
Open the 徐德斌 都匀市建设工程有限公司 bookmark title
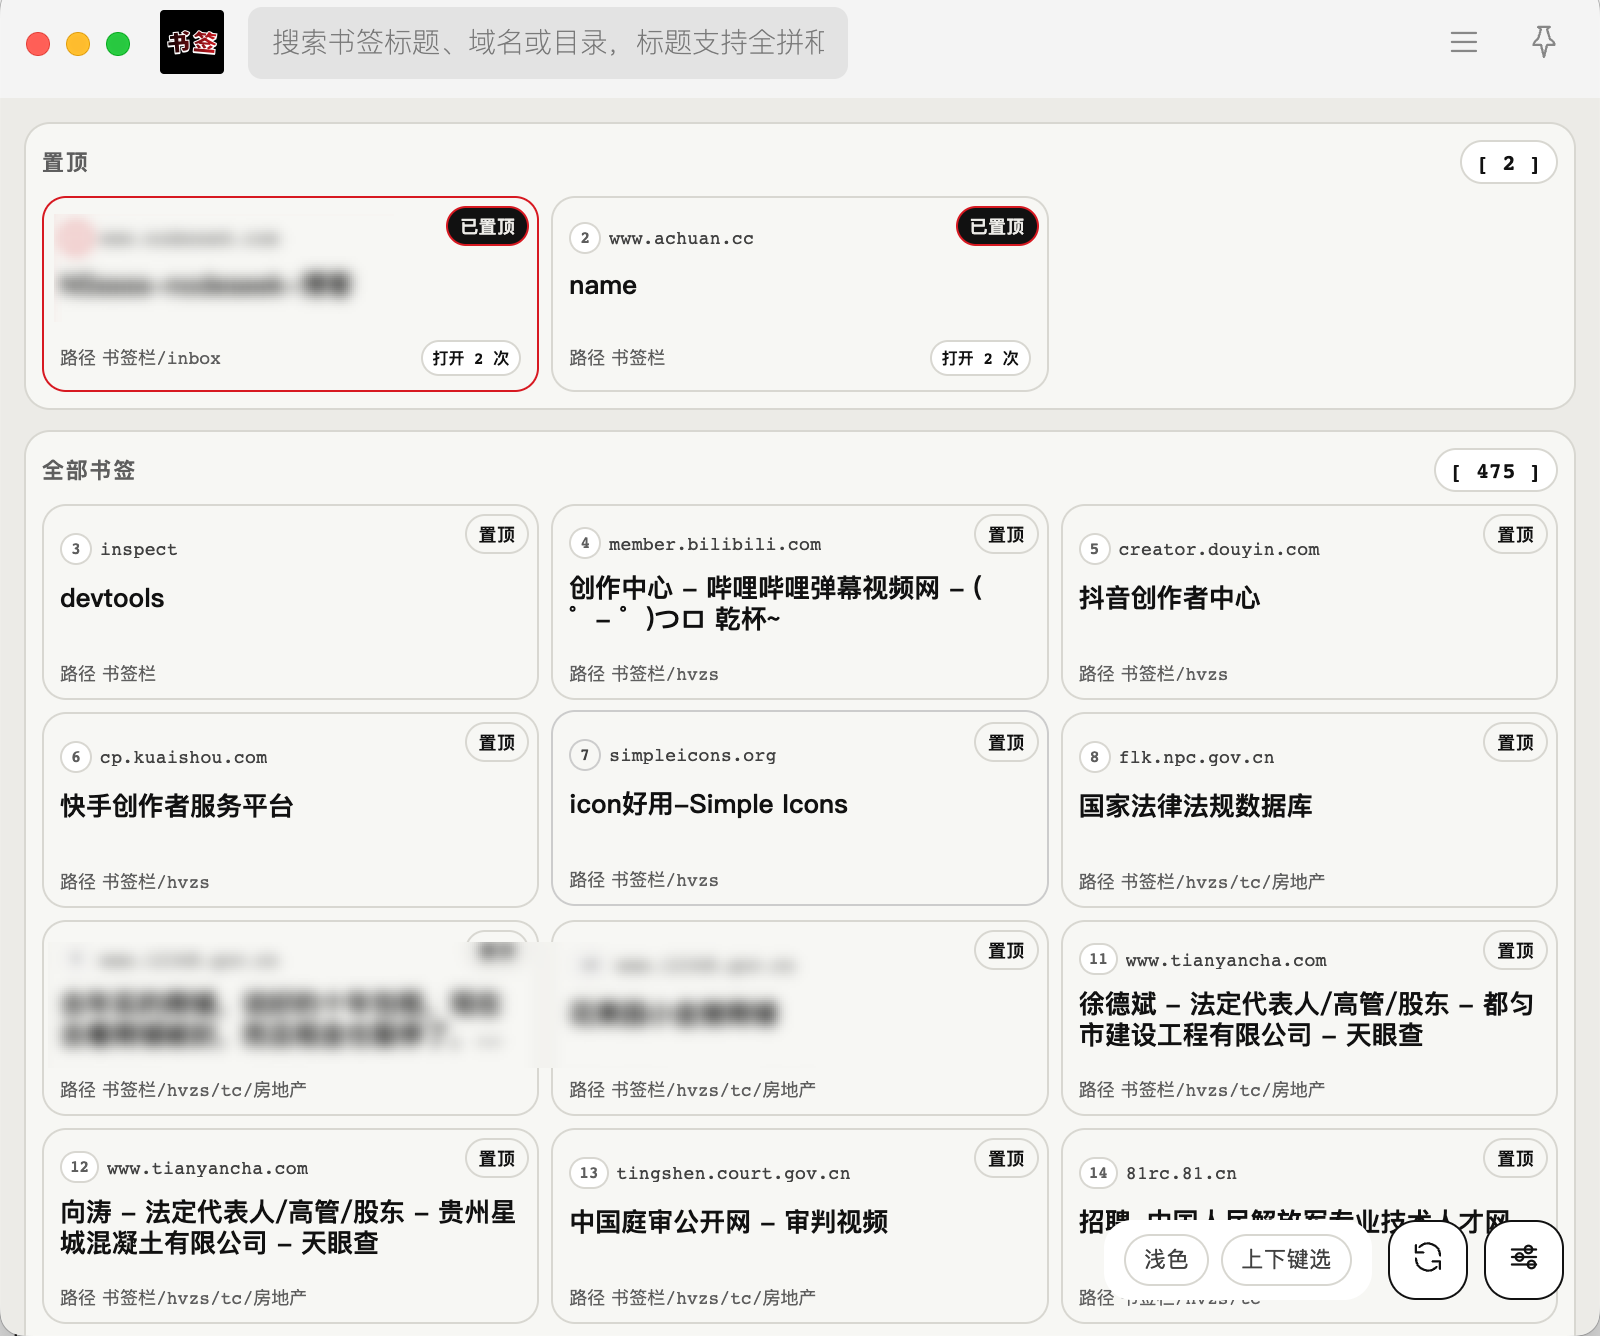tap(1306, 1019)
